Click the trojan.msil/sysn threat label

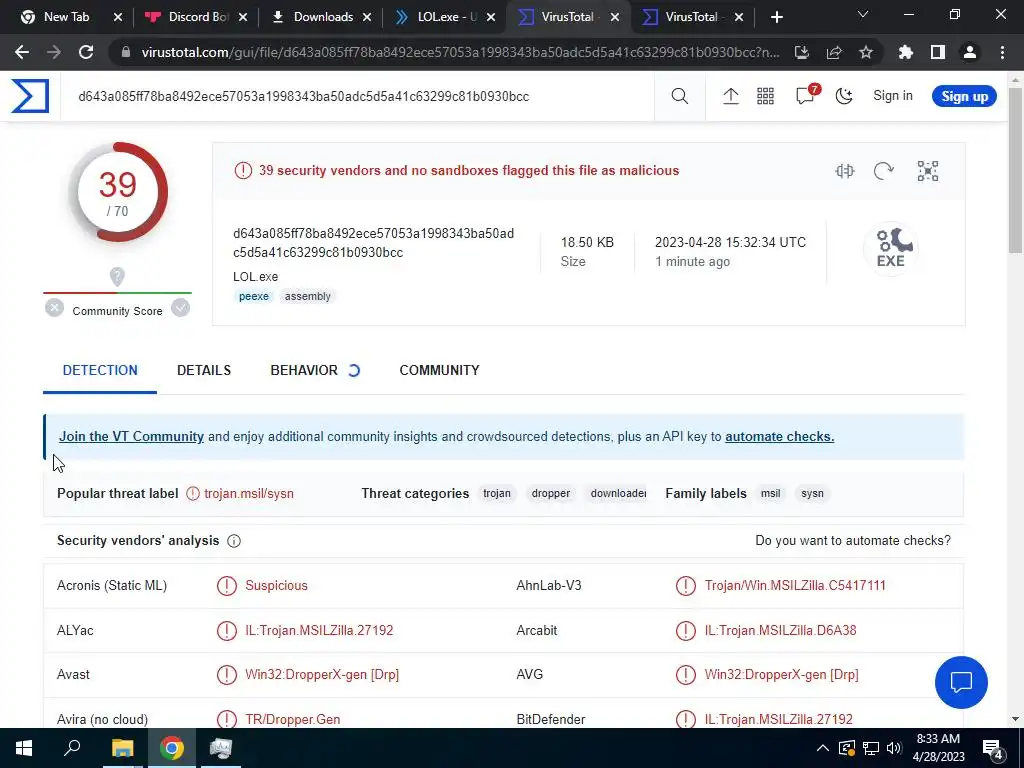click(249, 494)
